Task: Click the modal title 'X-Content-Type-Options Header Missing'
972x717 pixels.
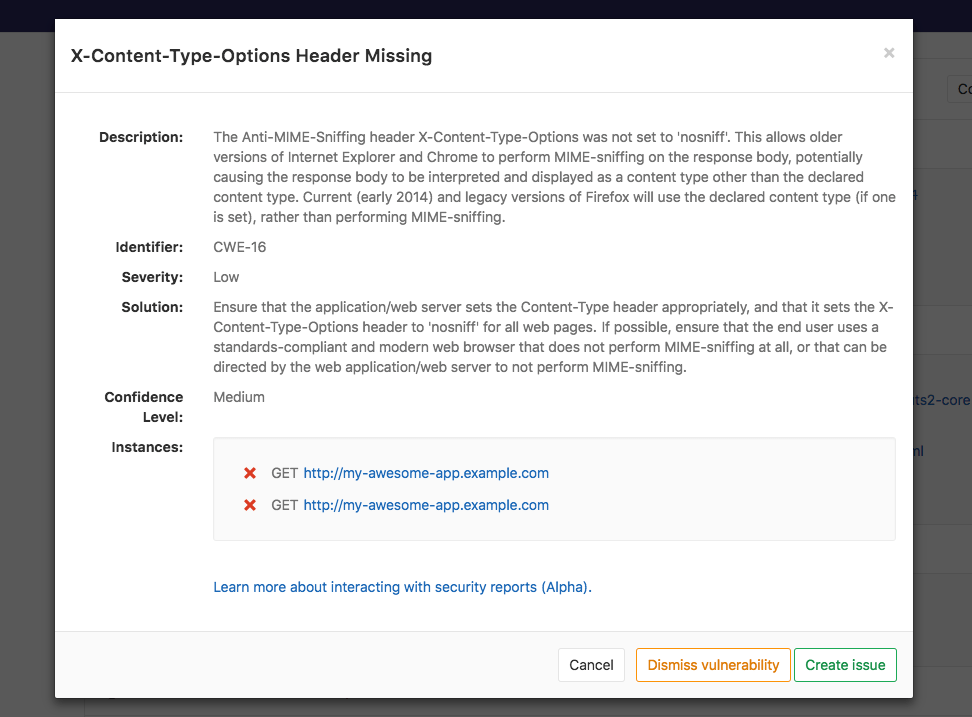Action: coord(251,56)
